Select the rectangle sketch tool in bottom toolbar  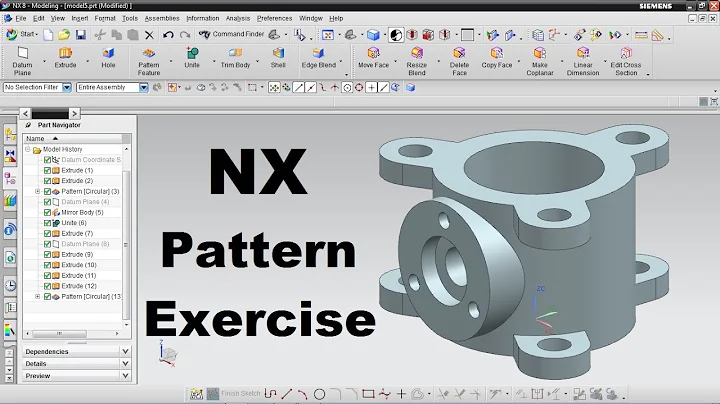tap(368, 394)
